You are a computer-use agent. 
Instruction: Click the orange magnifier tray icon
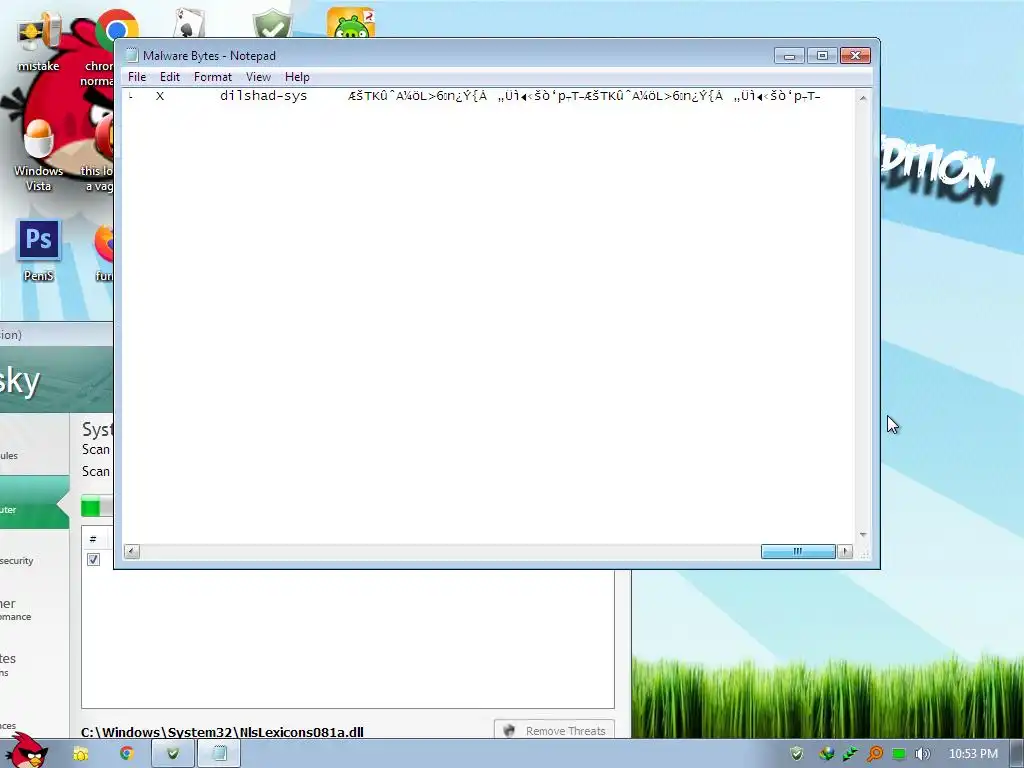874,754
